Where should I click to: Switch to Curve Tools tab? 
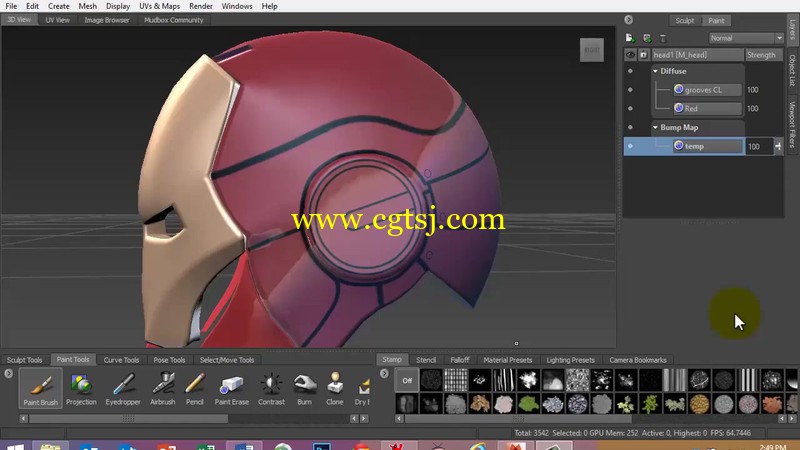point(121,360)
